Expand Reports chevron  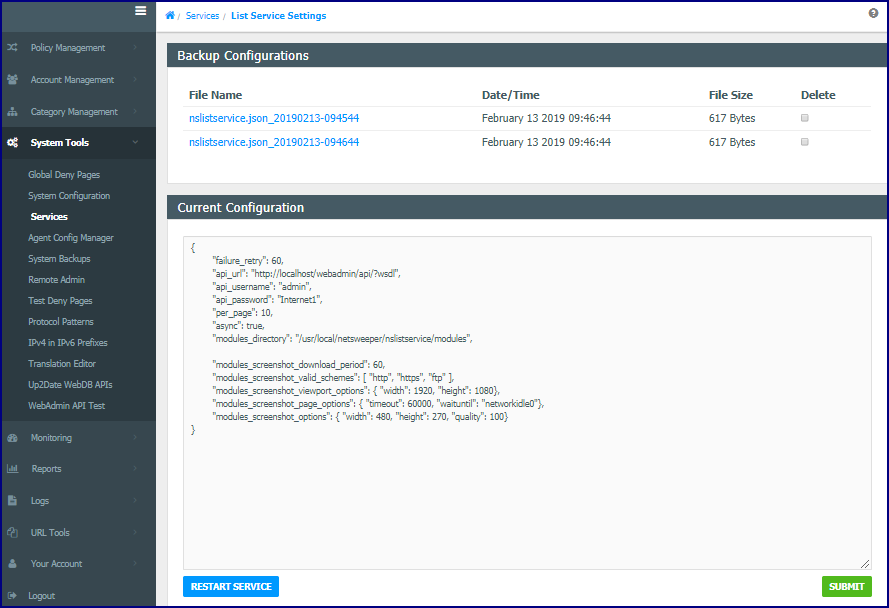point(135,468)
